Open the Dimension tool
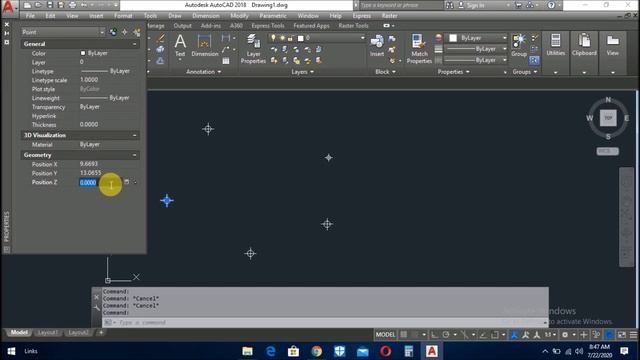Screen dimensions: 640x360 coord(204,45)
